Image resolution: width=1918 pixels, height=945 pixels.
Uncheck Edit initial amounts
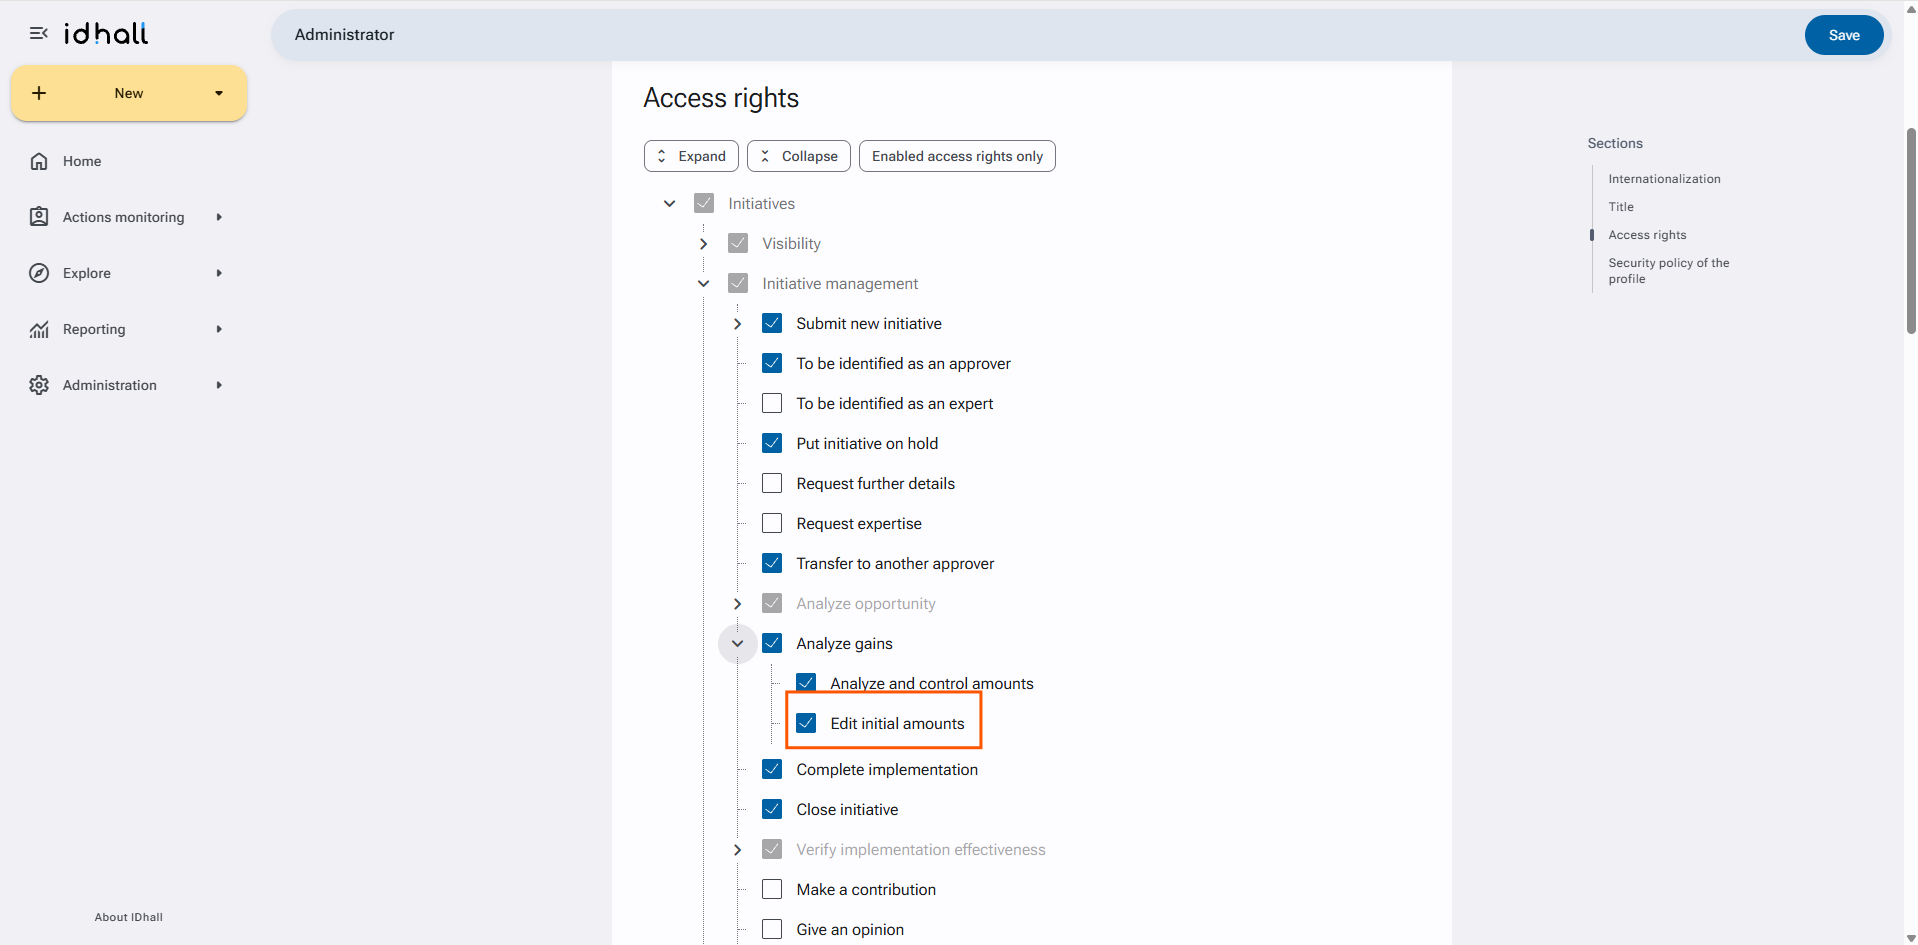[x=806, y=723]
